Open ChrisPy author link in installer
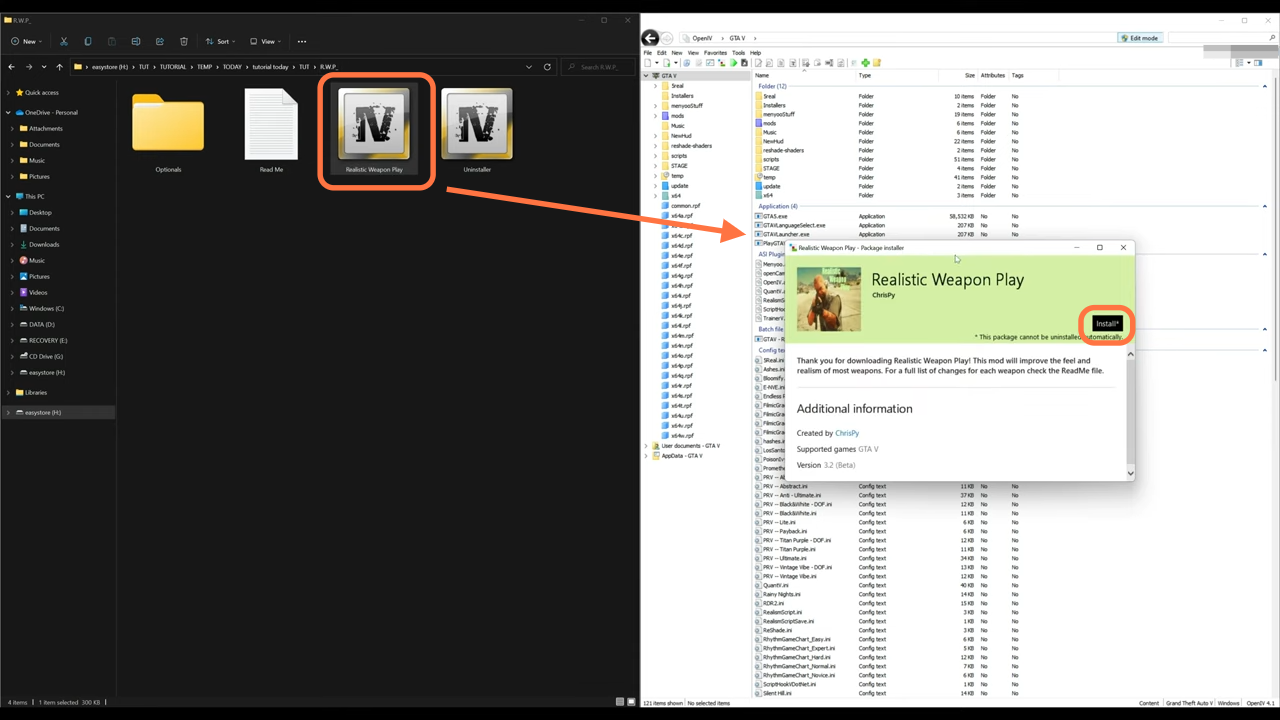The image size is (1280, 720). coord(846,433)
